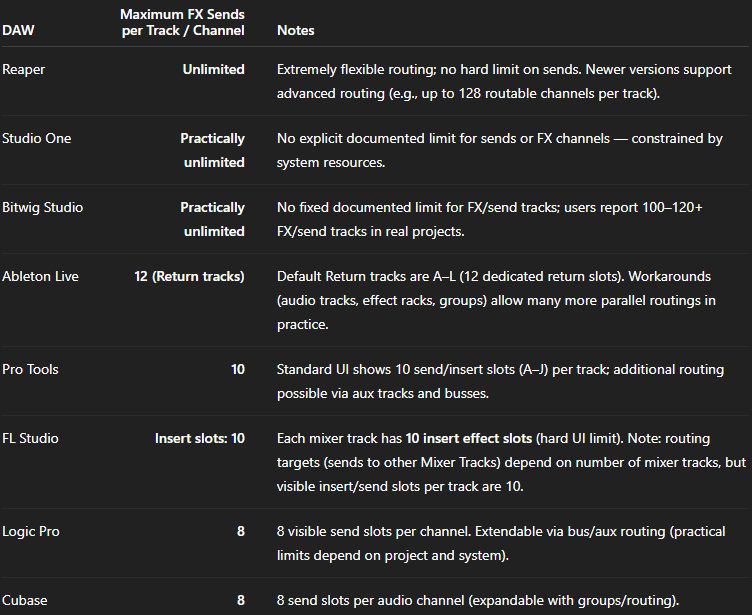Click the note 'No explicit documented limit for sends'

(500, 150)
